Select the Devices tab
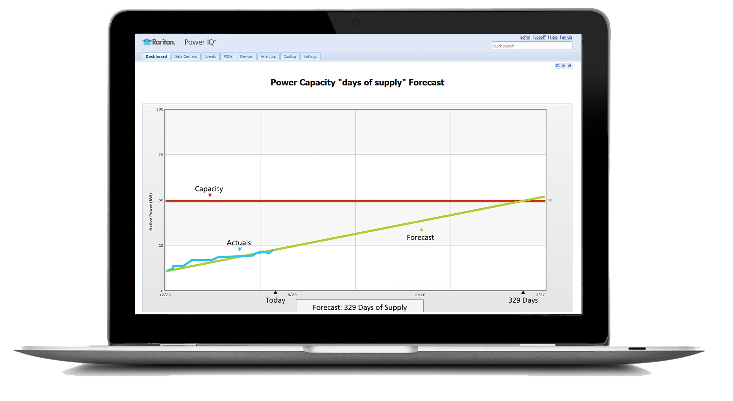 (x=246, y=57)
